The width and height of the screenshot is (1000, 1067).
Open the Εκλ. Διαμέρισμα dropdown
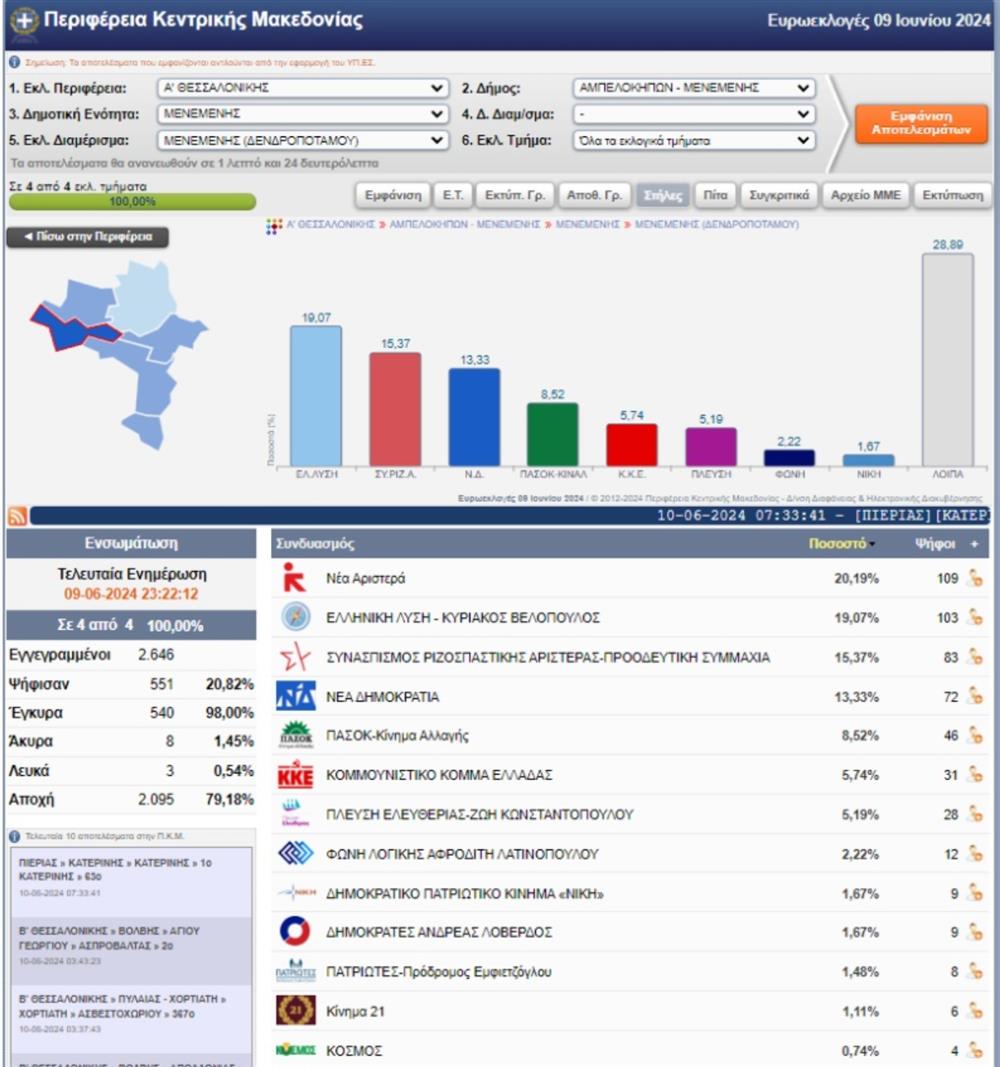[x=302, y=141]
